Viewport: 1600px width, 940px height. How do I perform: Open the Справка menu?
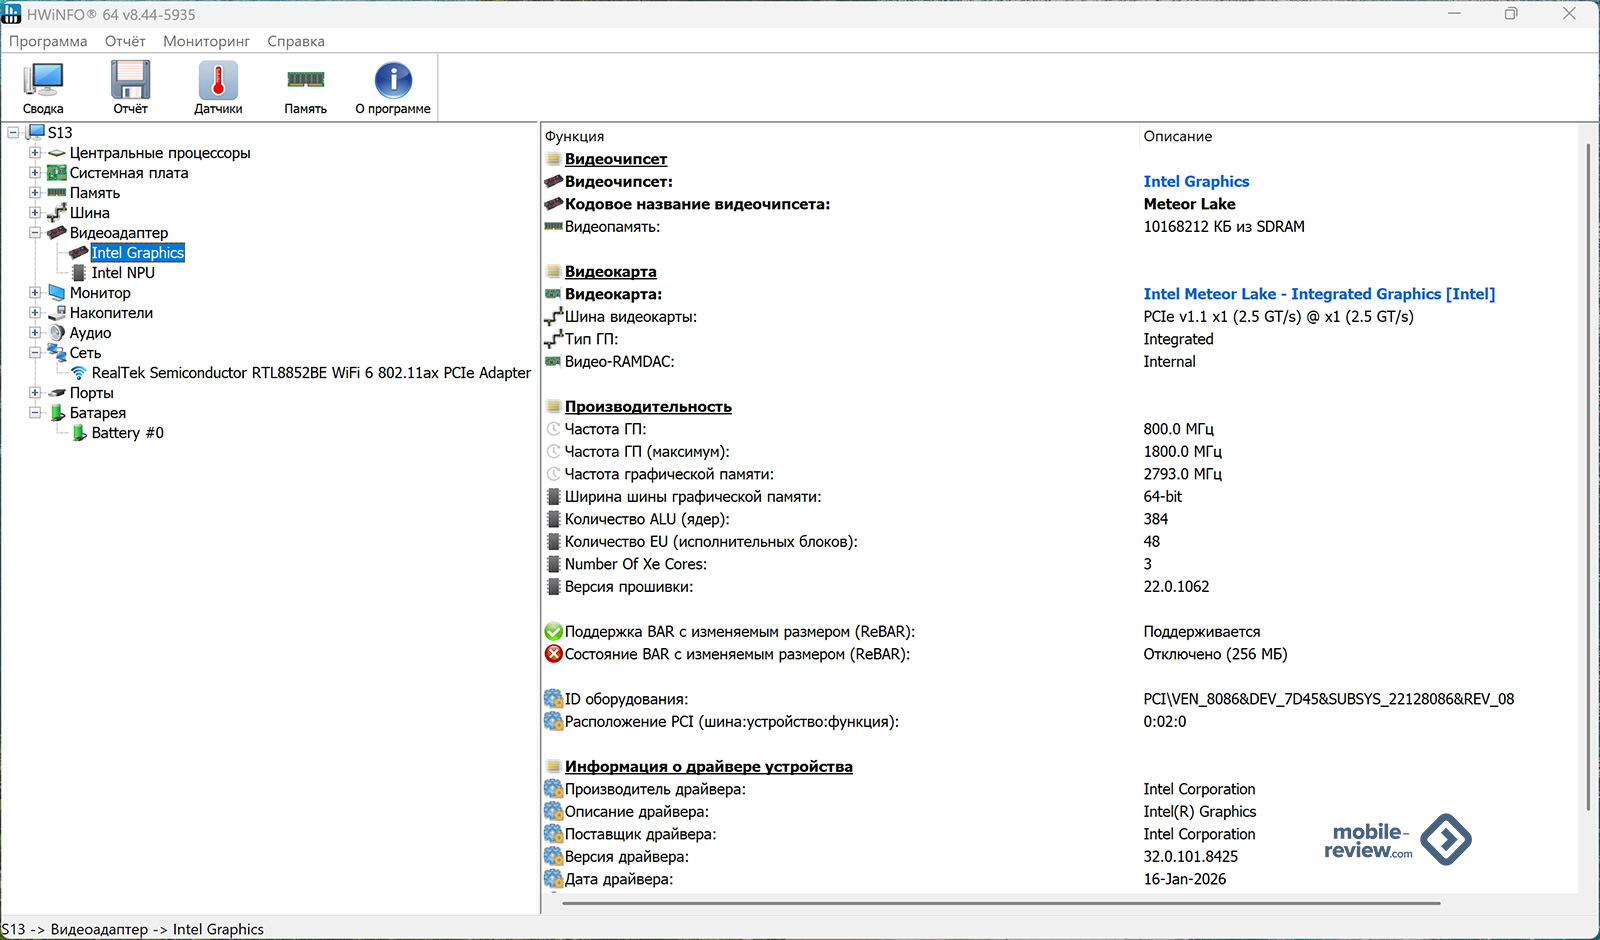295,41
